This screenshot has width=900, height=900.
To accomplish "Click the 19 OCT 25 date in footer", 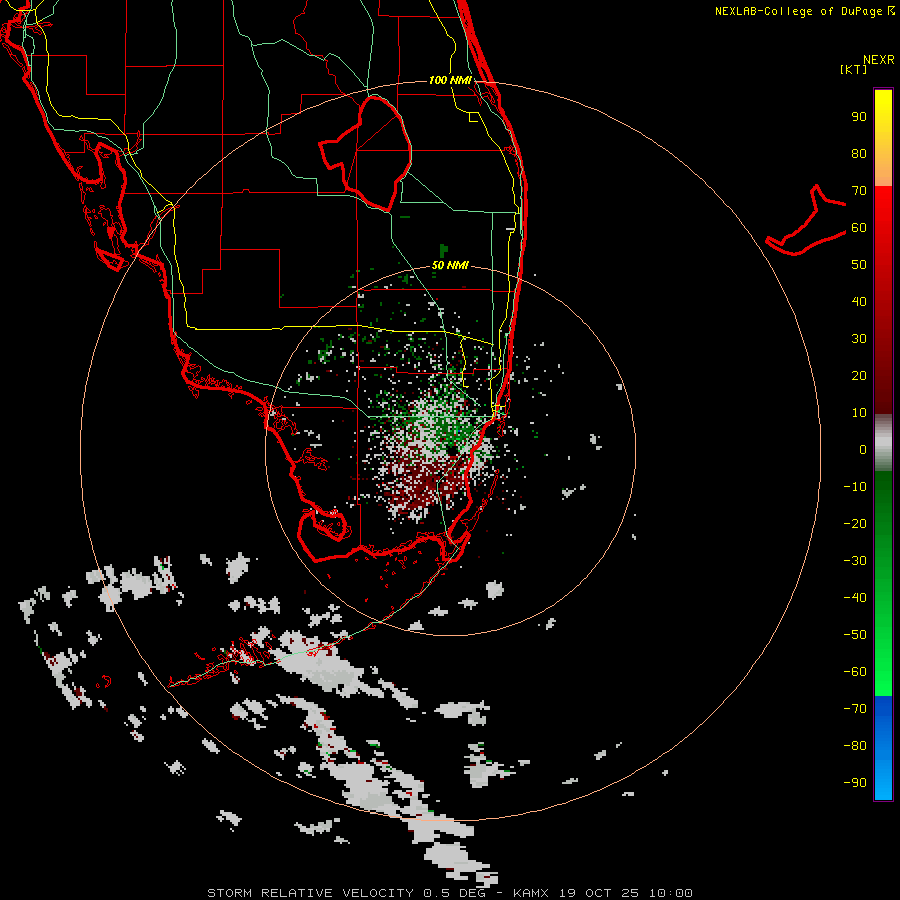I will pos(599,893).
